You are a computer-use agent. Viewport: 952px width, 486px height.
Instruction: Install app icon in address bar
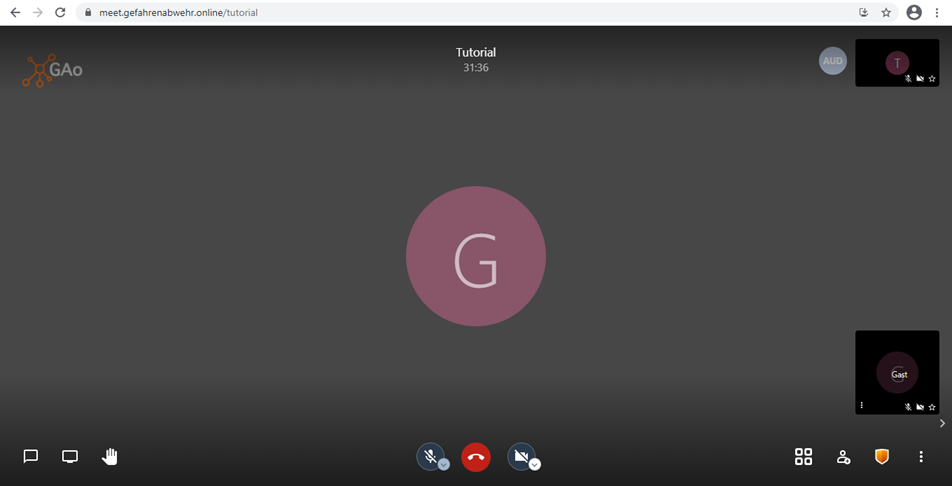863,12
